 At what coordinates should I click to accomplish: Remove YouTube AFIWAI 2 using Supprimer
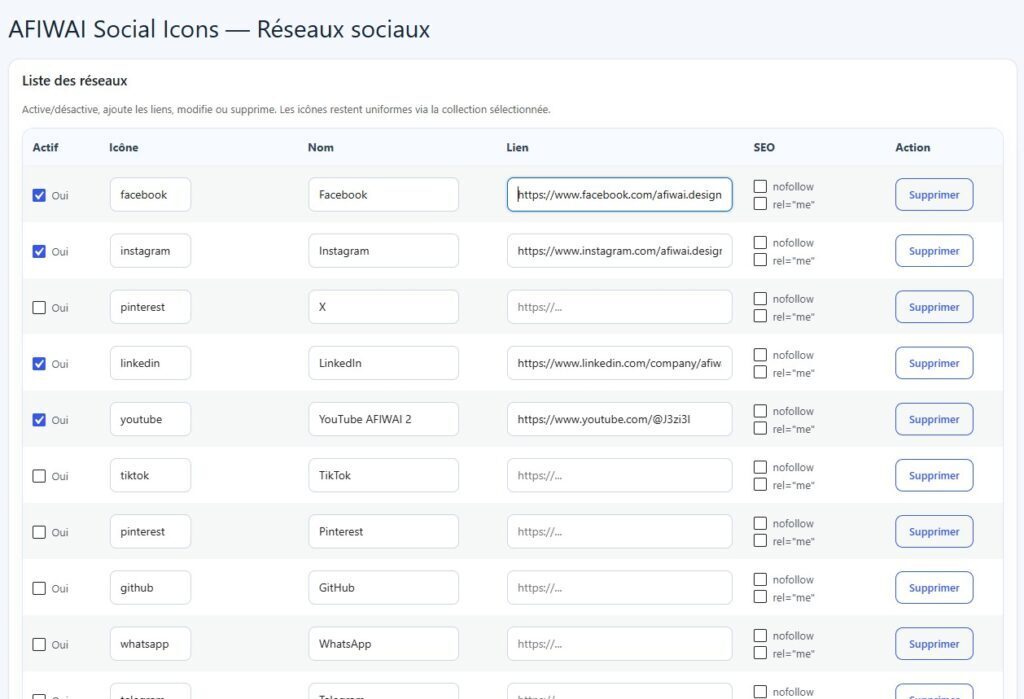click(x=934, y=419)
